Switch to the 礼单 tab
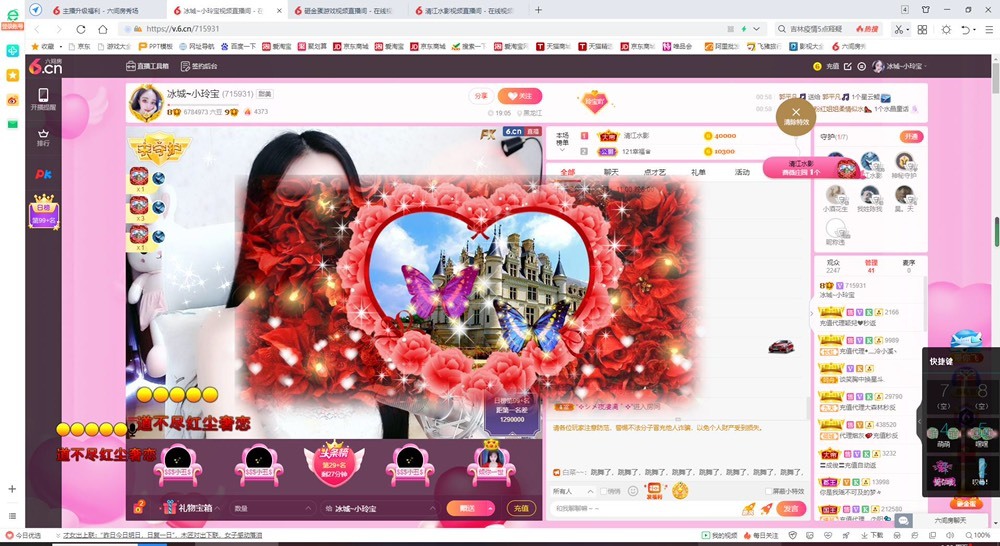The image size is (1000, 546). point(698,172)
